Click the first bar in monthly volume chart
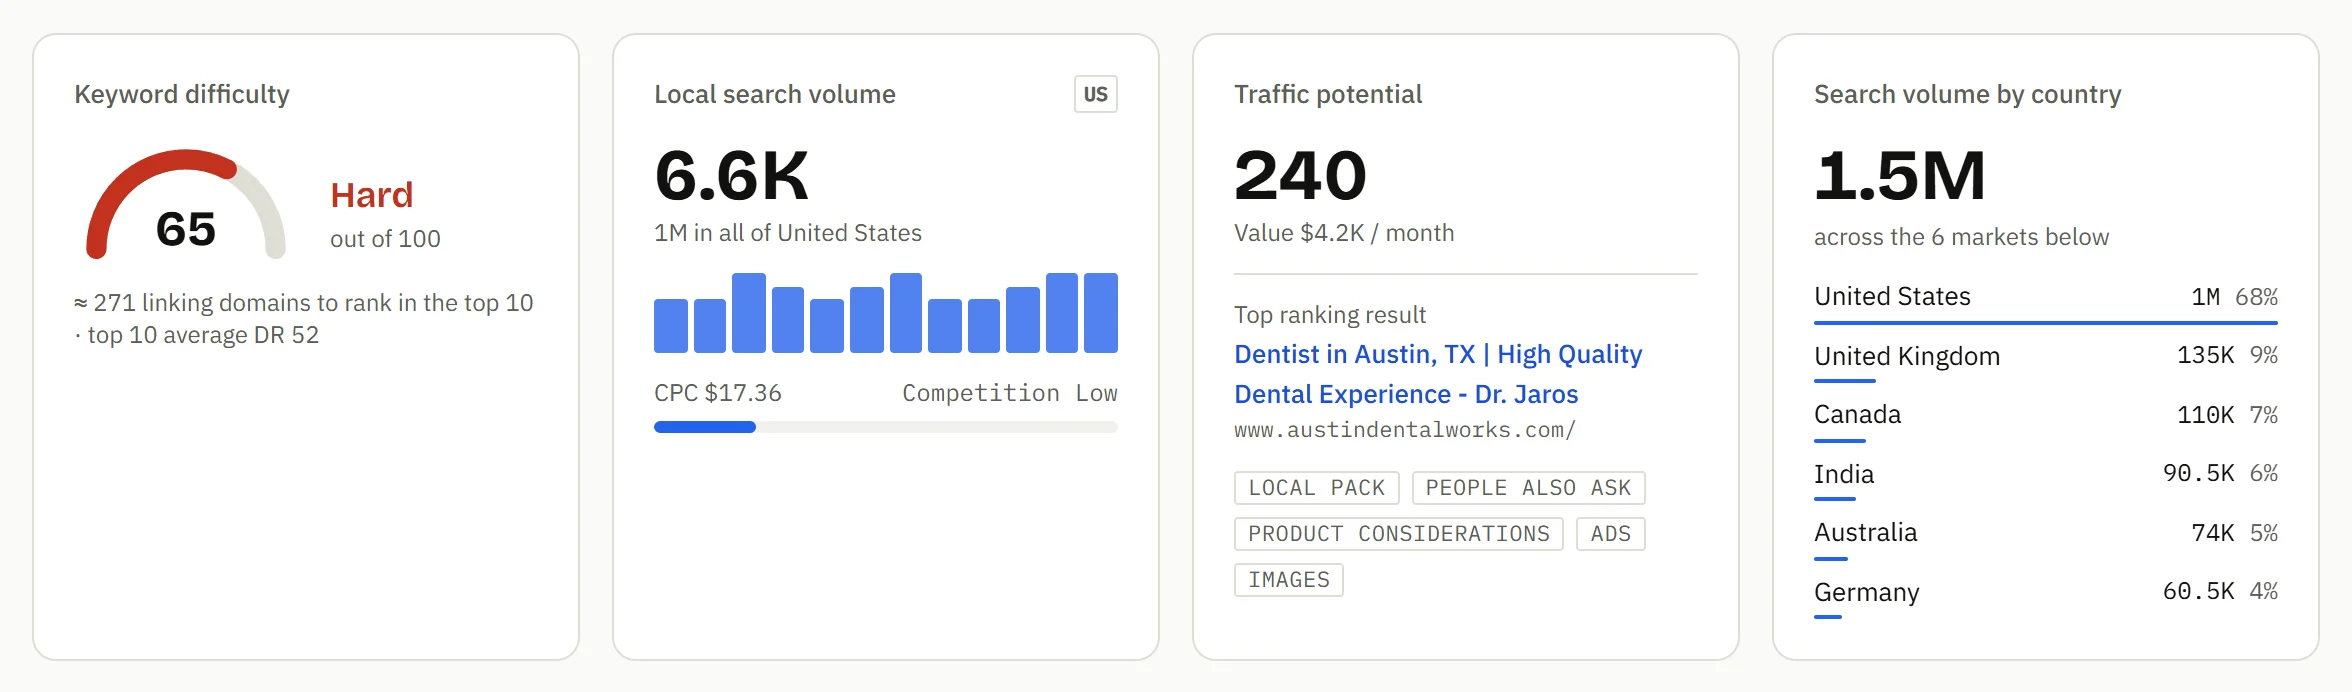The width and height of the screenshot is (2352, 692). point(670,326)
